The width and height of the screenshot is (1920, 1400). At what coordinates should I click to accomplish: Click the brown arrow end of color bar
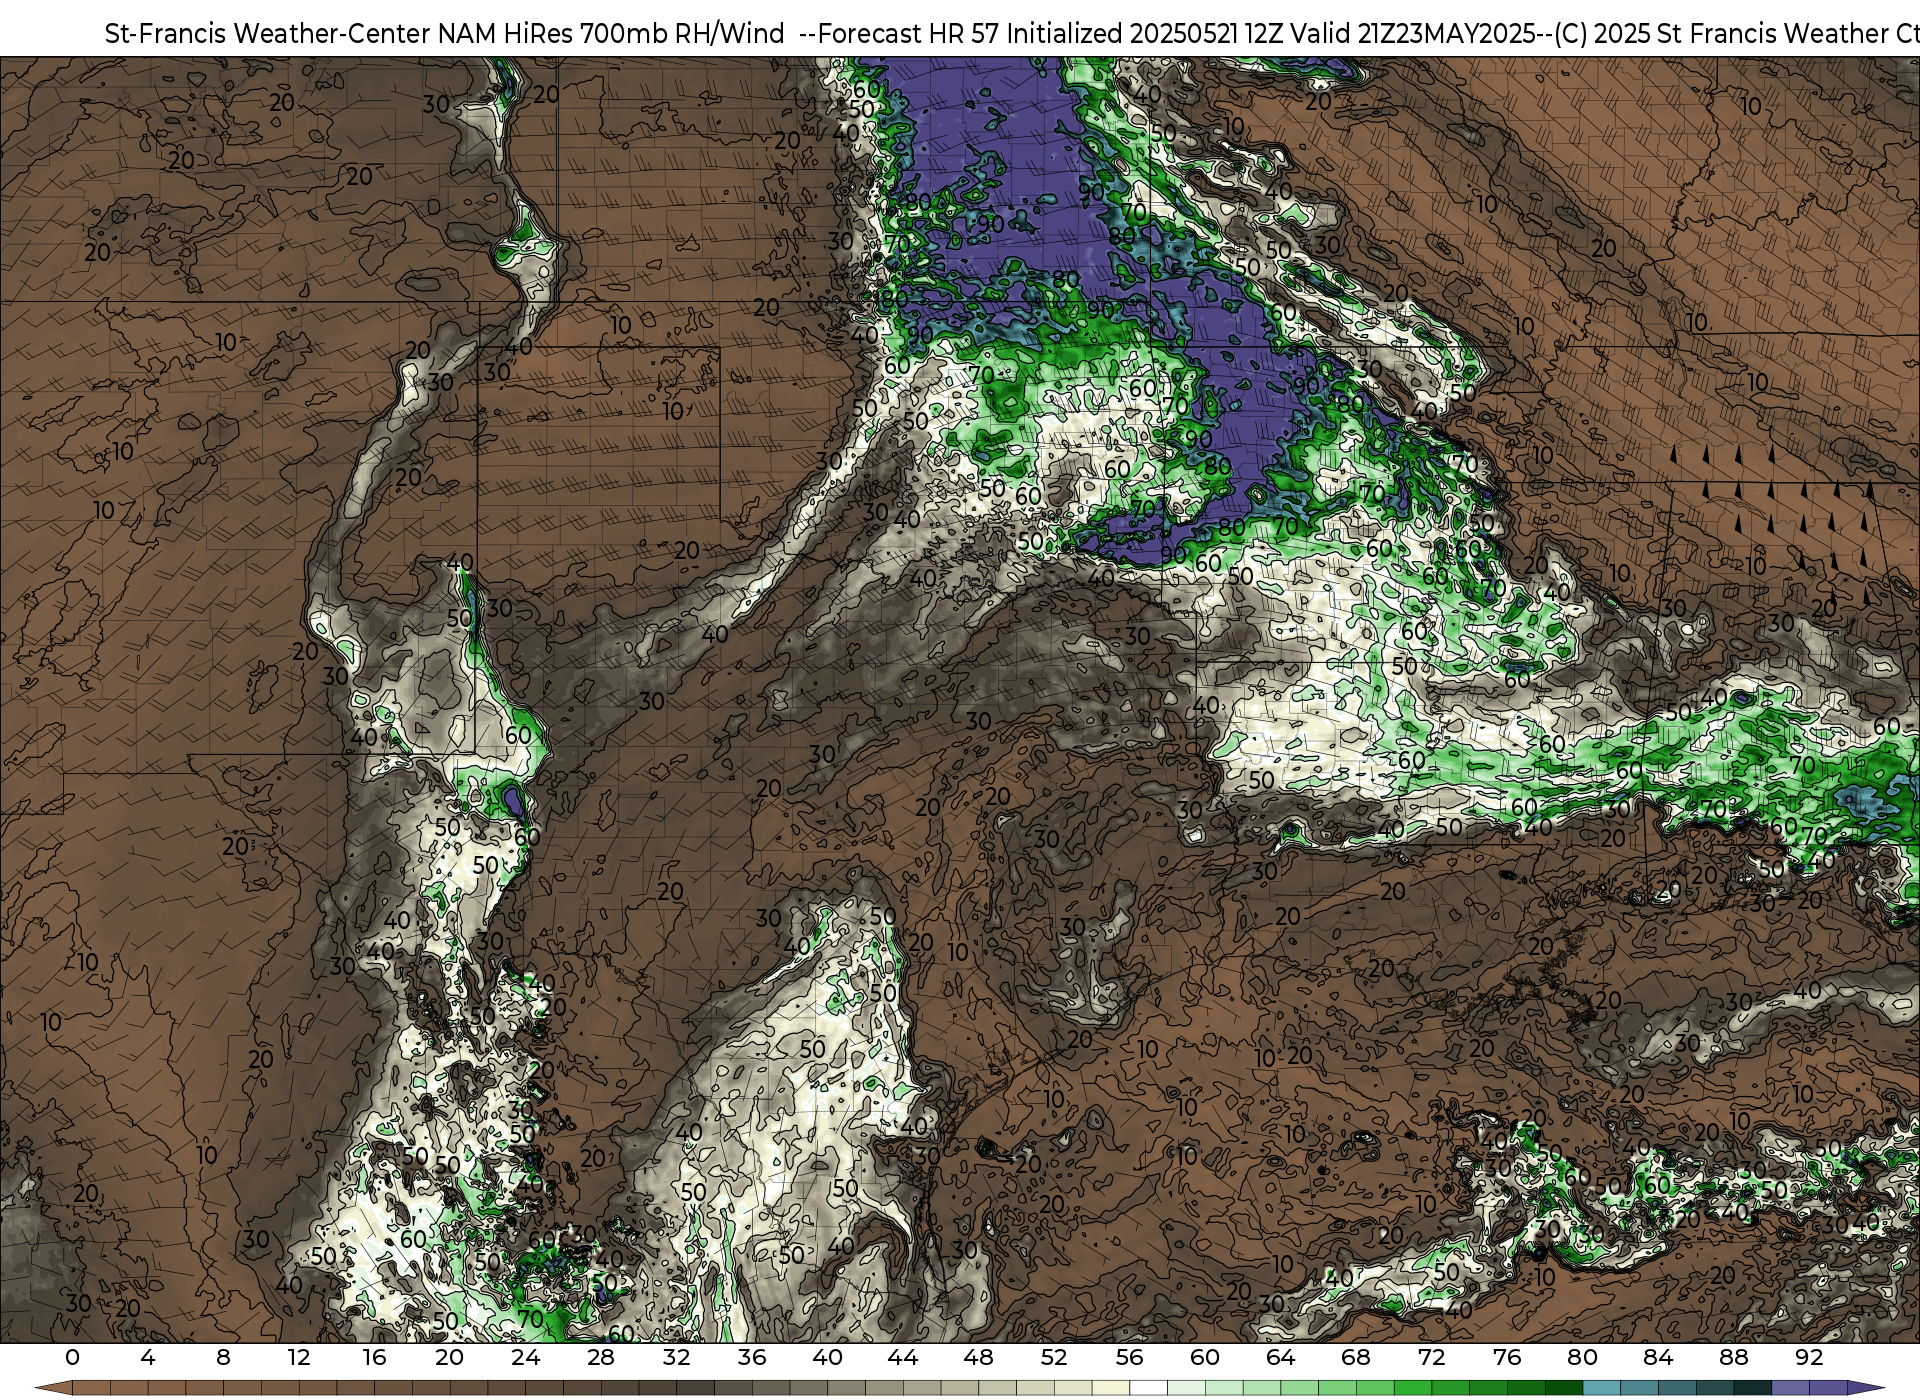[54, 1389]
